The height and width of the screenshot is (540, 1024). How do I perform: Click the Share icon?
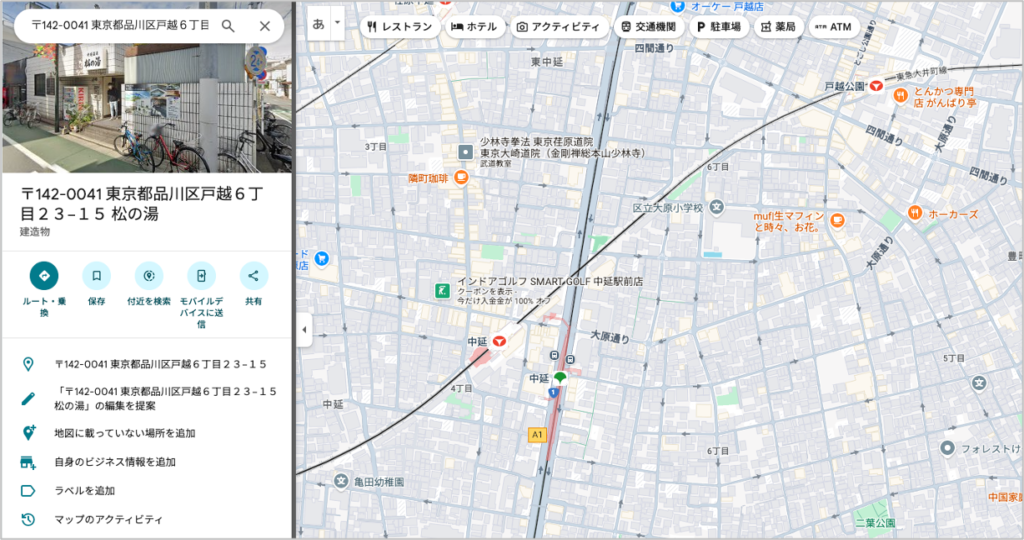tap(253, 276)
